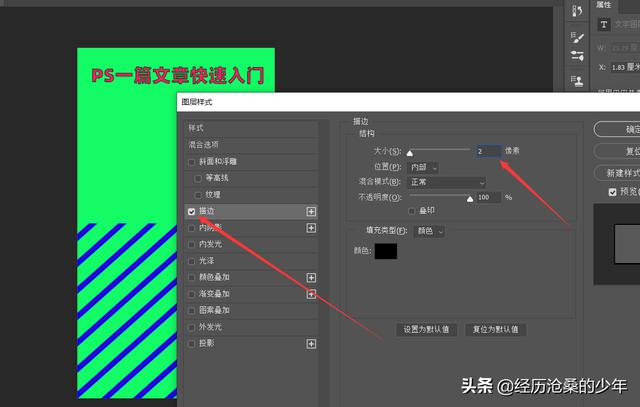Toggle the 预览 checkbox
The width and height of the screenshot is (640, 407).
click(x=612, y=192)
